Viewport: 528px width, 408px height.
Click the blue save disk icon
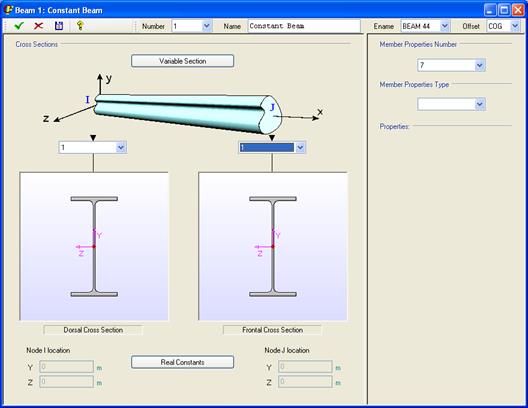click(59, 26)
